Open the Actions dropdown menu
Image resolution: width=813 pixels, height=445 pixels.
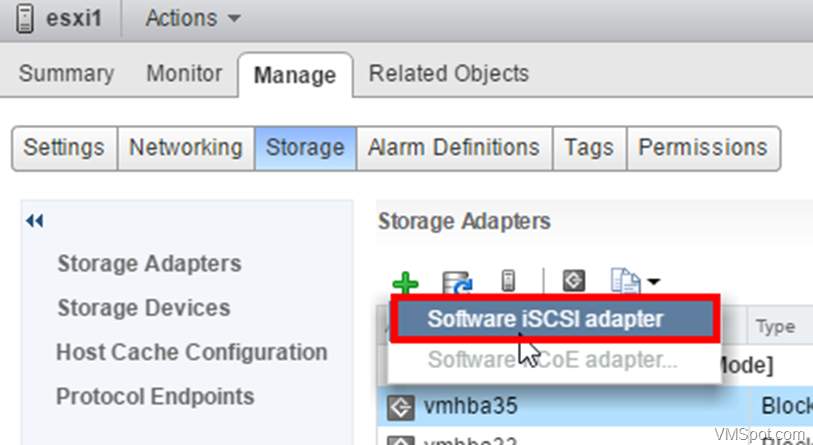click(193, 19)
